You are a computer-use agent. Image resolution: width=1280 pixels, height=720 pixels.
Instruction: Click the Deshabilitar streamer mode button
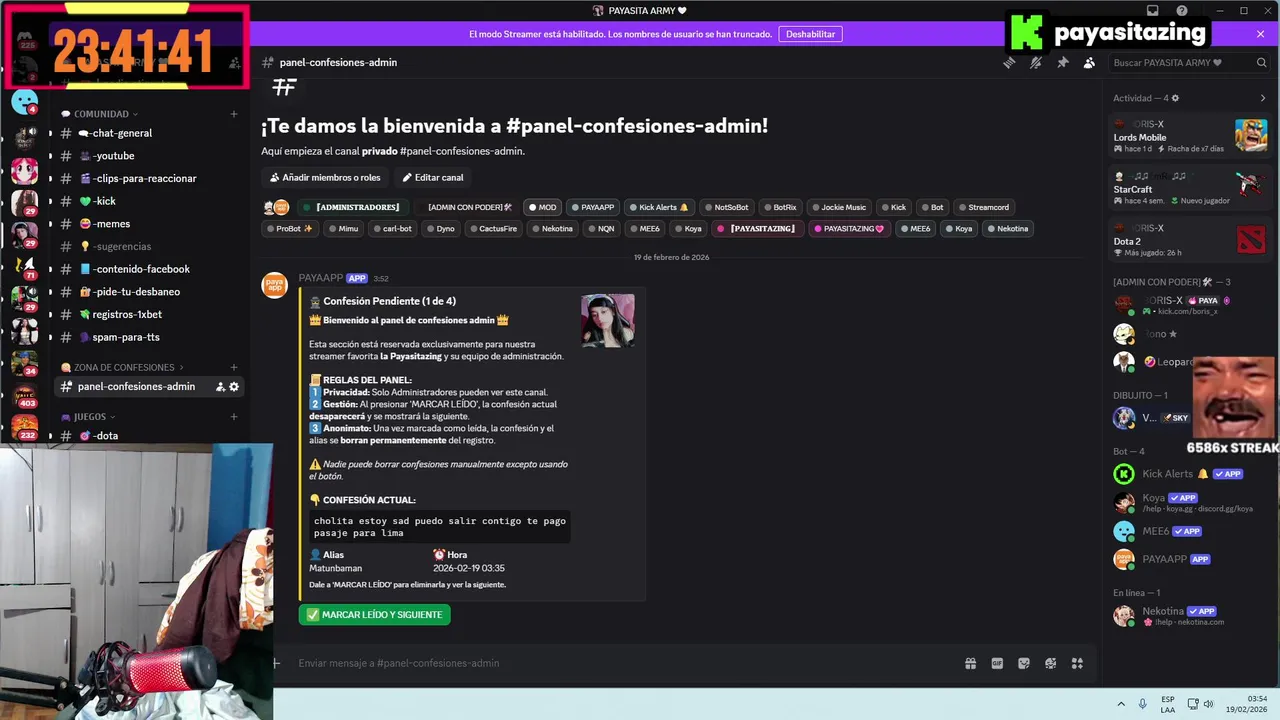click(810, 34)
